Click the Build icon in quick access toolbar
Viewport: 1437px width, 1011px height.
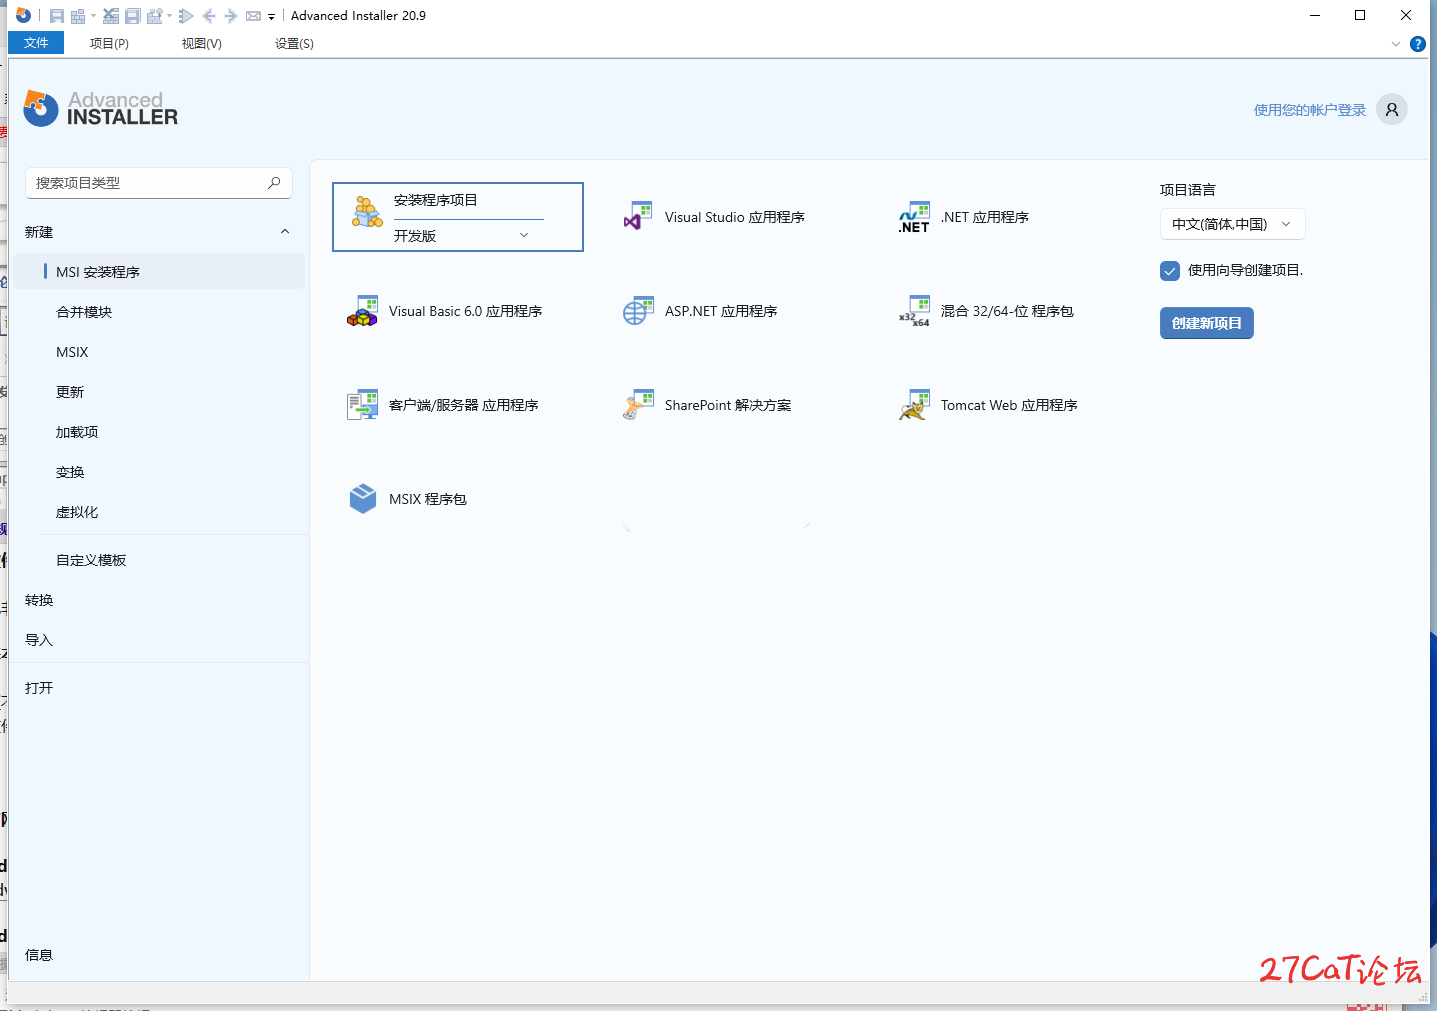[78, 16]
